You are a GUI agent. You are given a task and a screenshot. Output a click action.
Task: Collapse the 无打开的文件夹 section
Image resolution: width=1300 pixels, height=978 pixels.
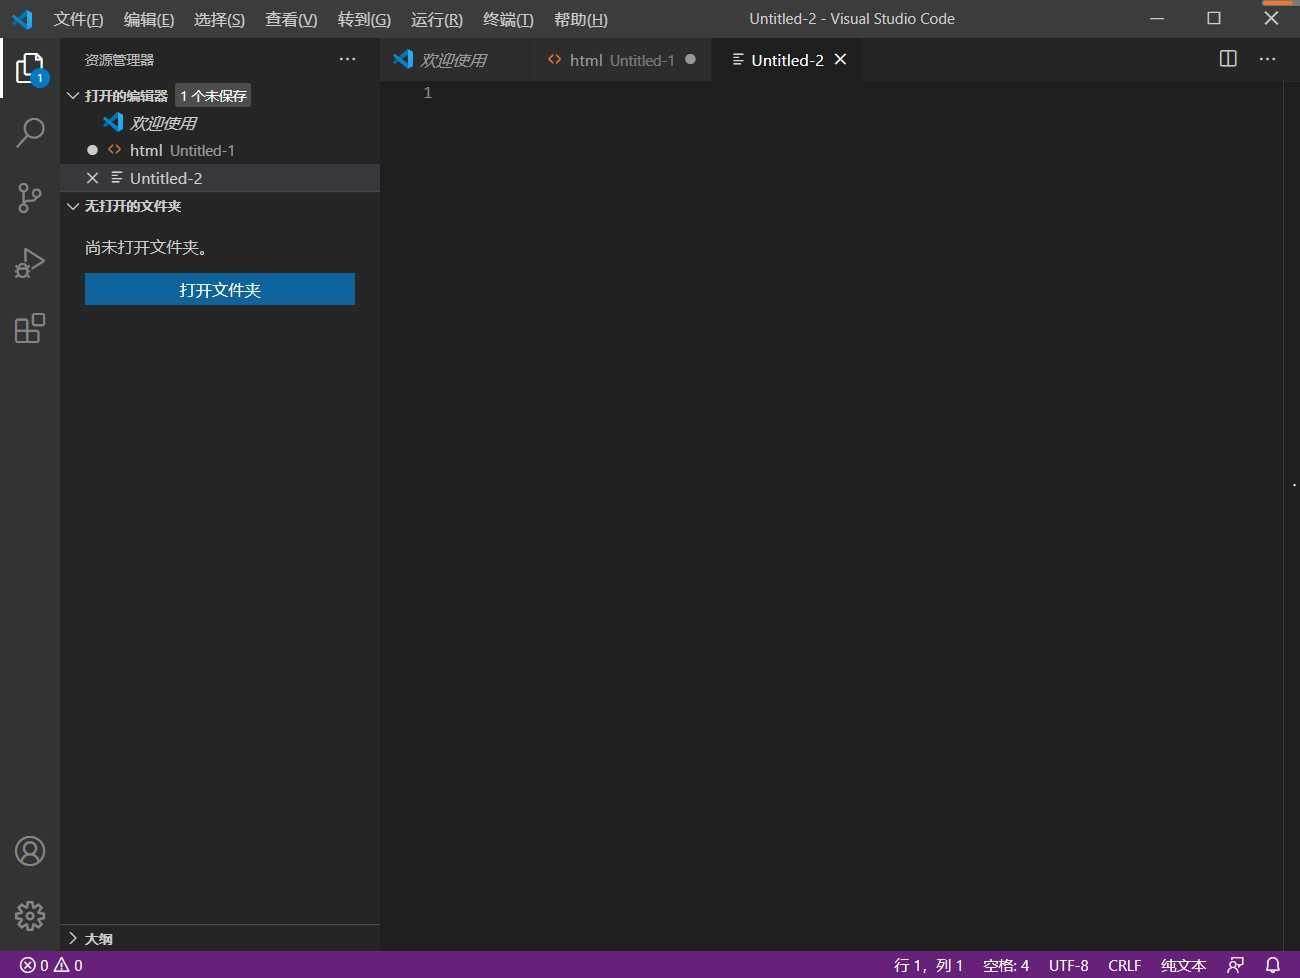(x=73, y=206)
